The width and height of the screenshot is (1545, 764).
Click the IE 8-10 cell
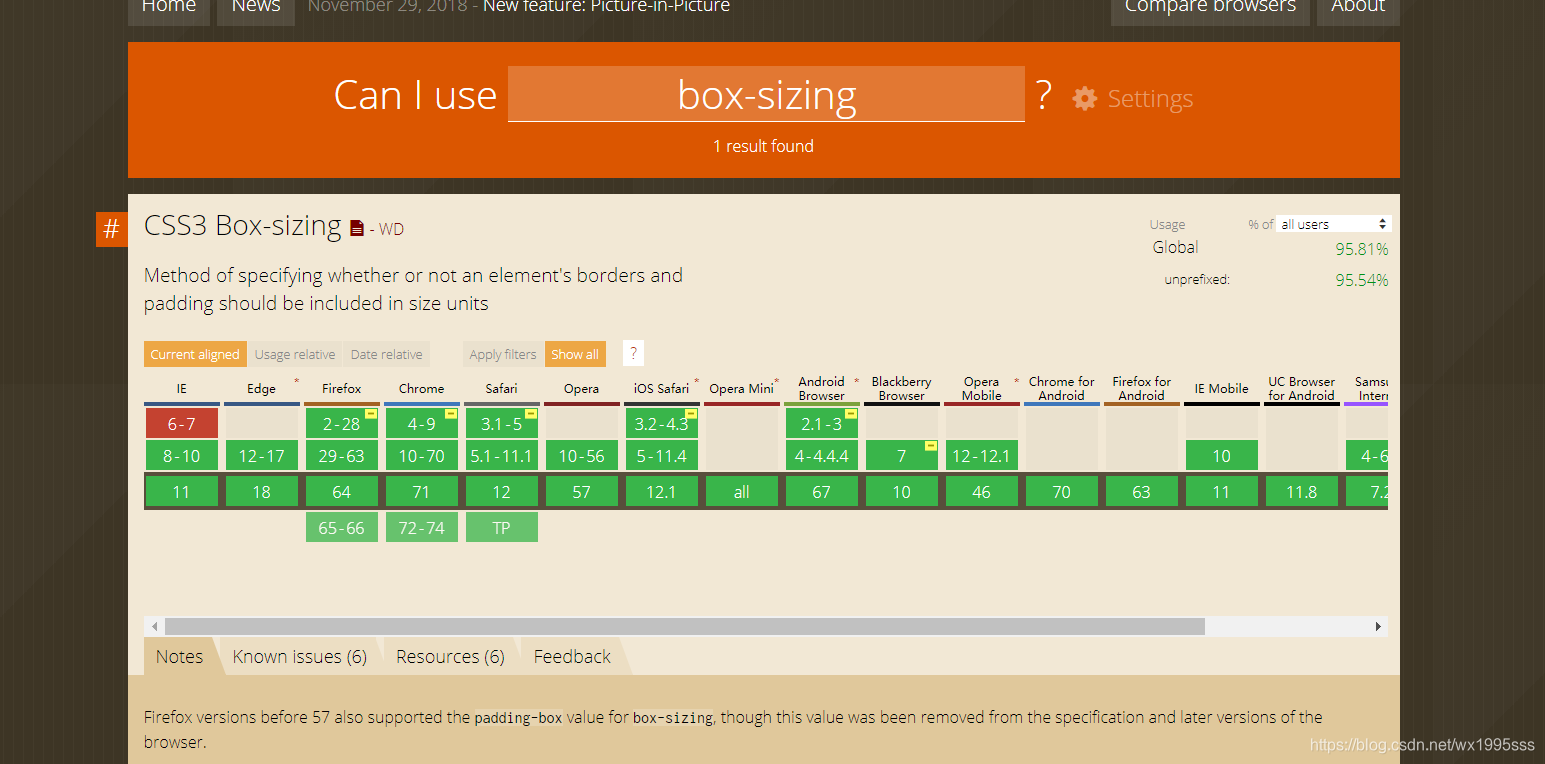coord(182,455)
